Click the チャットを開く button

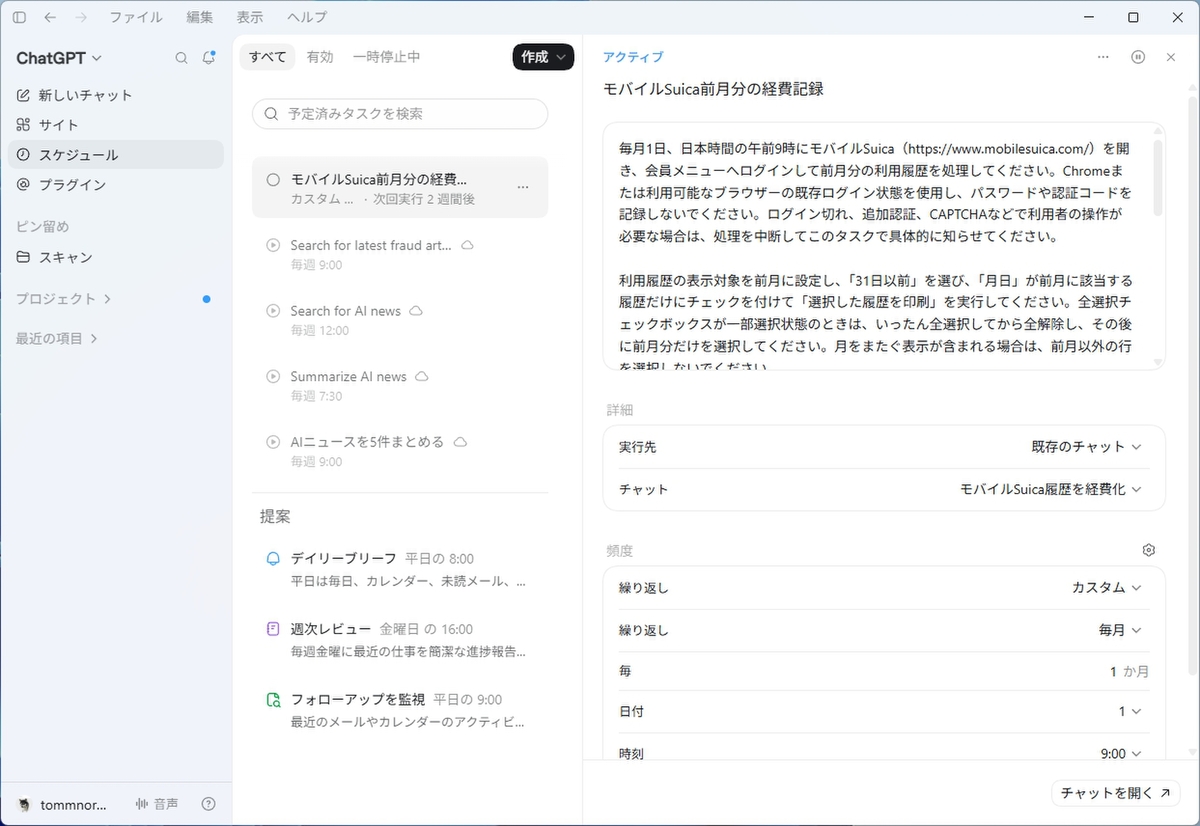(1115, 793)
